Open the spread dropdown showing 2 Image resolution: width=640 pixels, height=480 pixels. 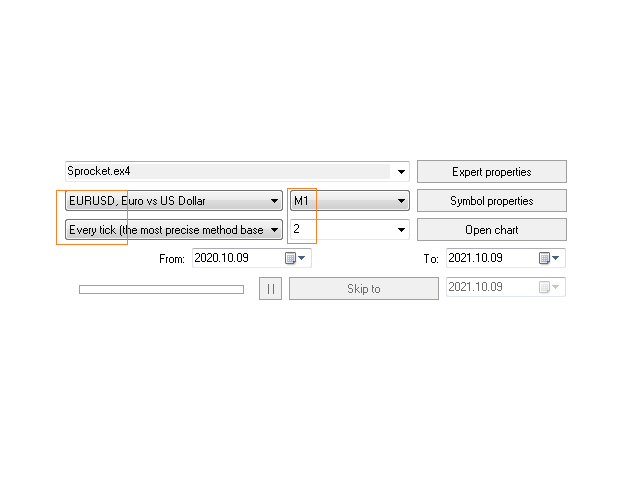pyautogui.click(x=350, y=229)
